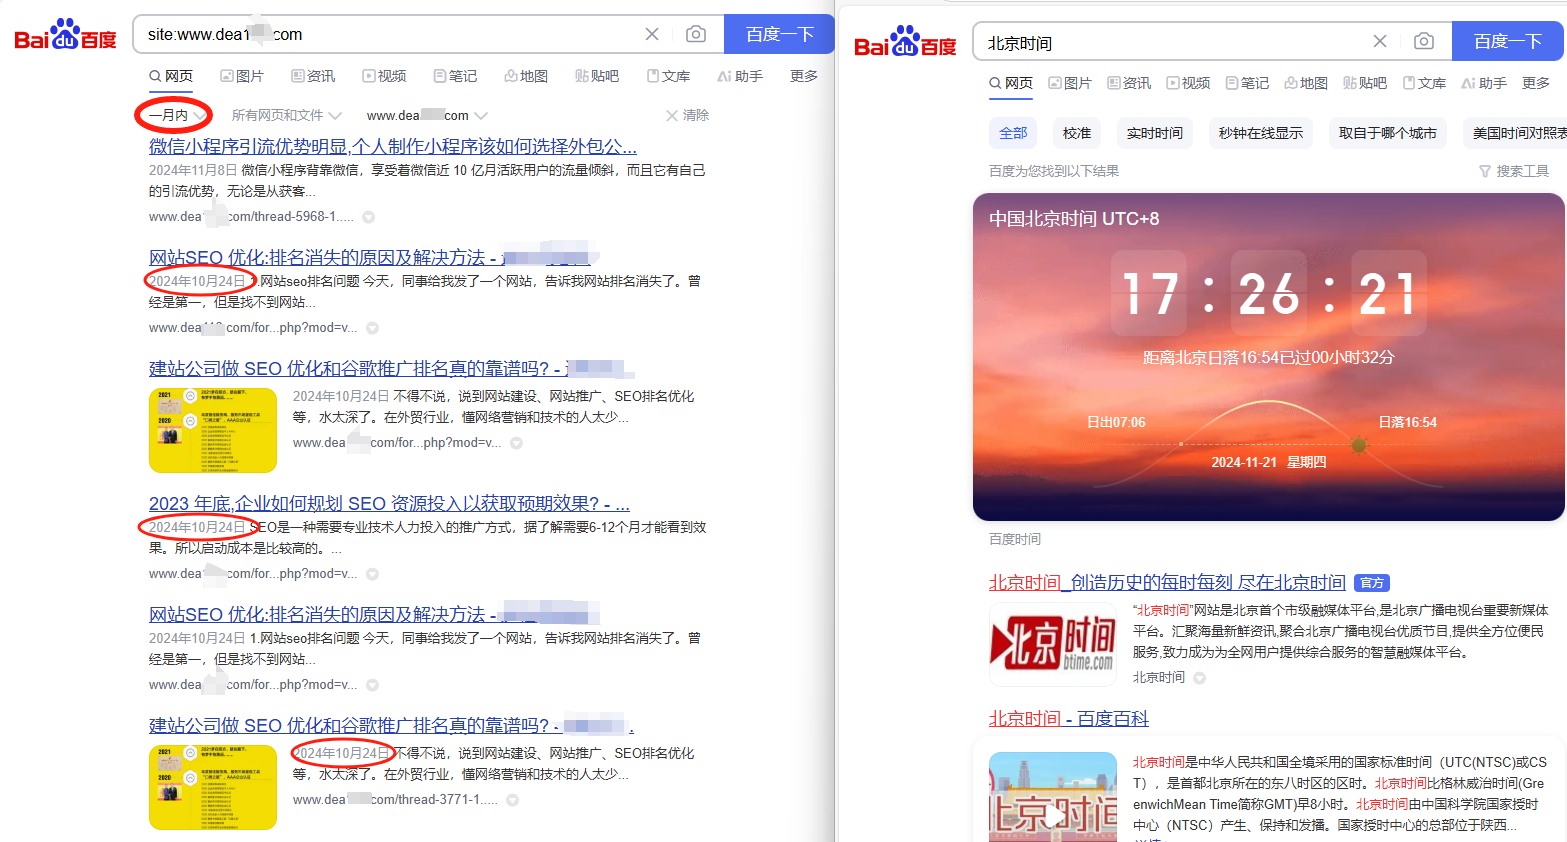Open the site domain filter dropdown
The width and height of the screenshot is (1567, 842).
coord(427,115)
